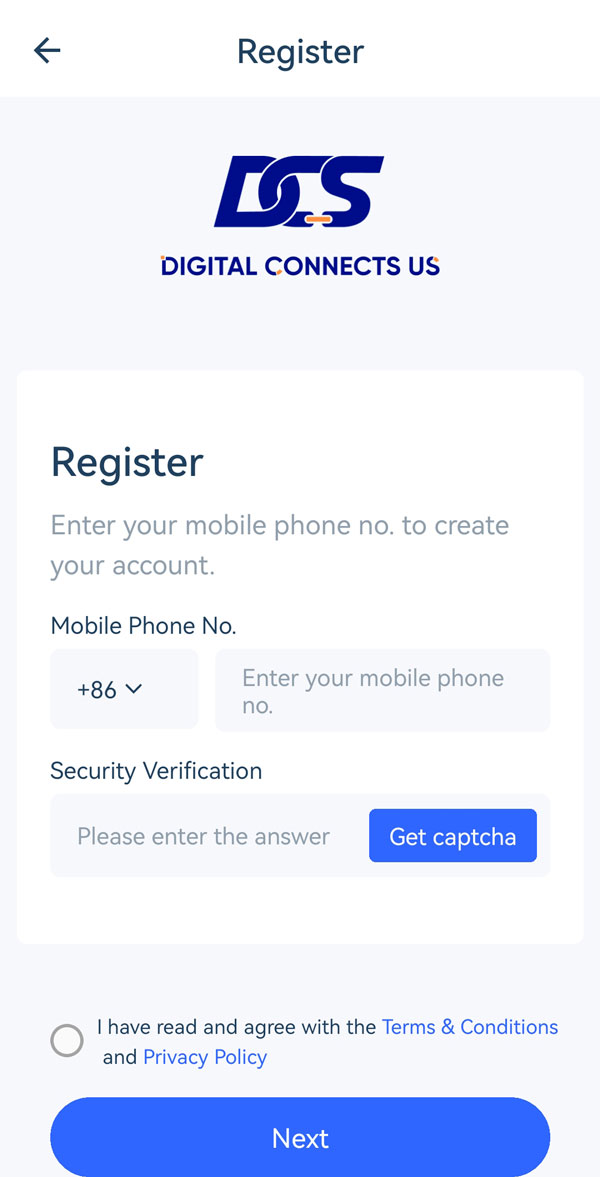The height and width of the screenshot is (1177, 600).
Task: Open the Terms & Conditions link
Action: tap(470, 1027)
